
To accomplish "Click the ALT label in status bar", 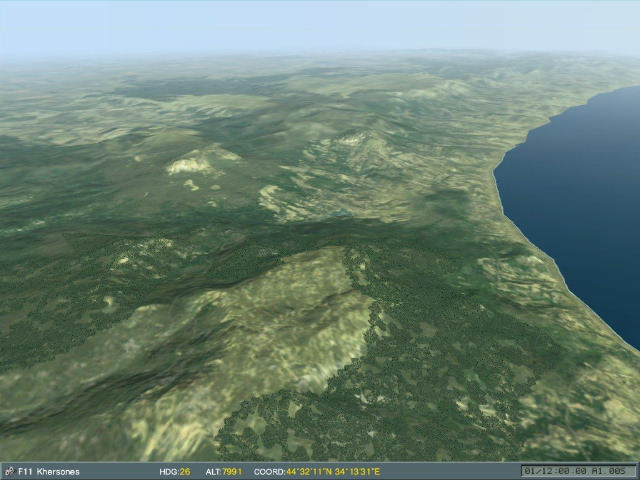I will point(212,471).
